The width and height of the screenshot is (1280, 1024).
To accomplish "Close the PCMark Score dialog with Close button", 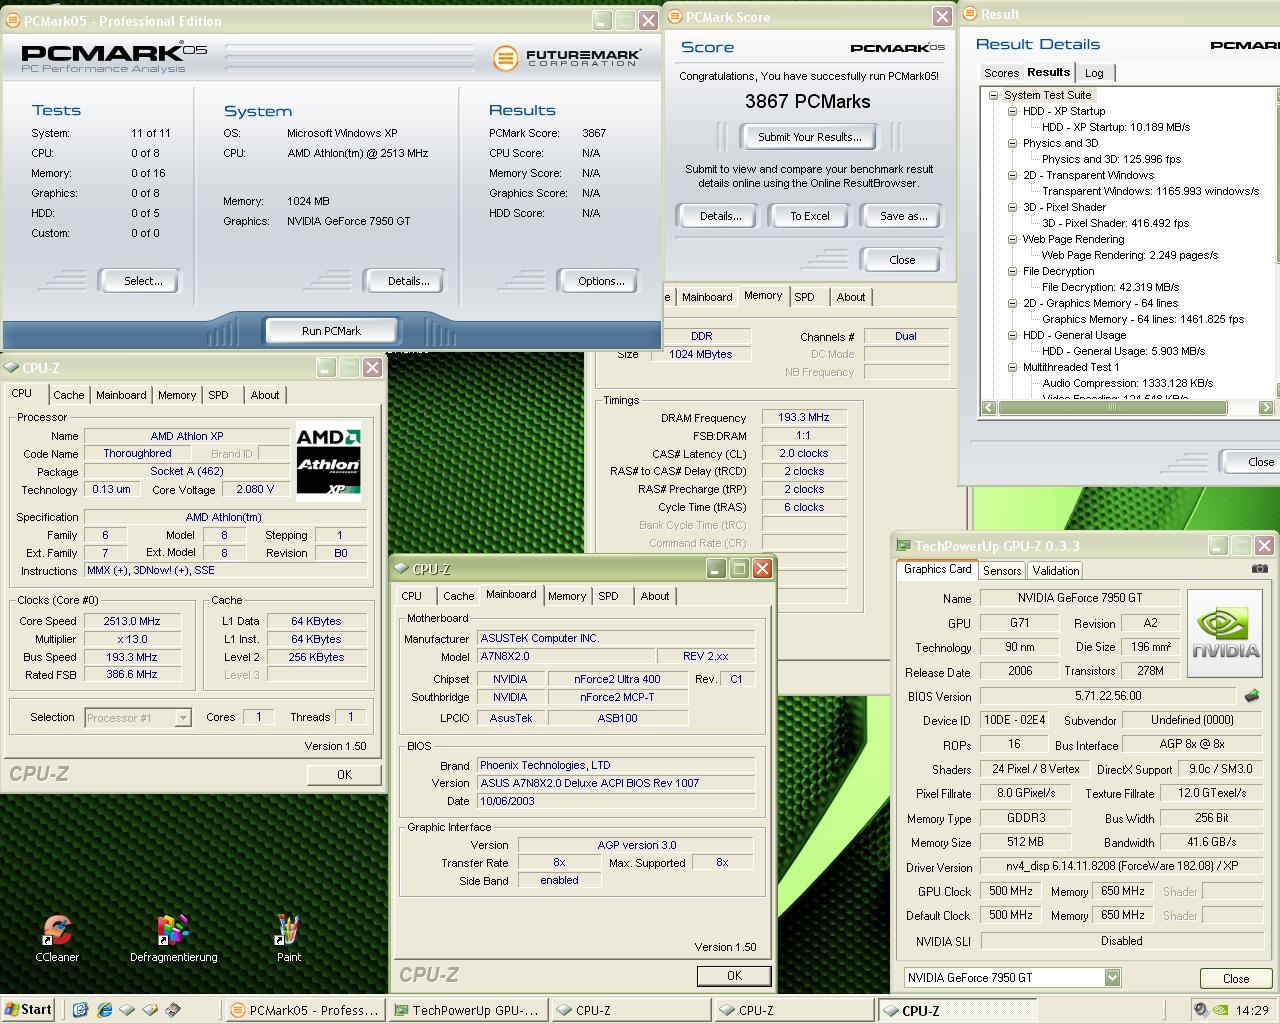I will (x=902, y=260).
